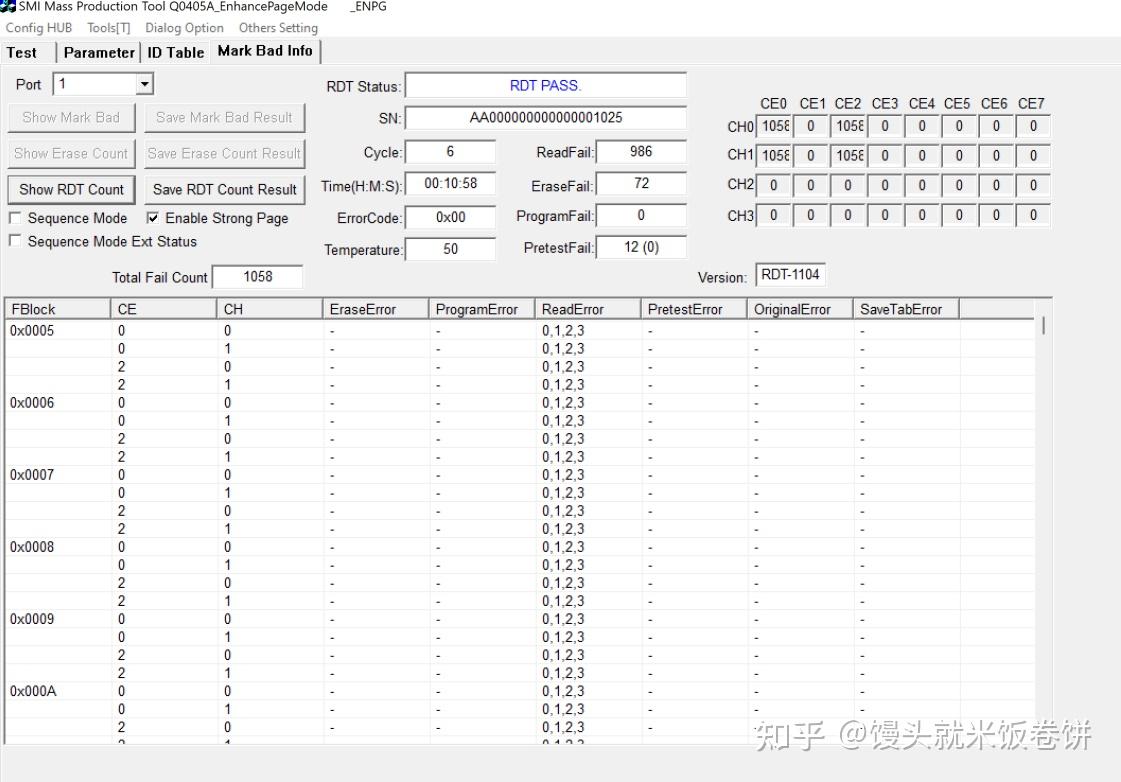Select the 0x0007 block row
Screen dimensions: 1121x782
pos(520,475)
